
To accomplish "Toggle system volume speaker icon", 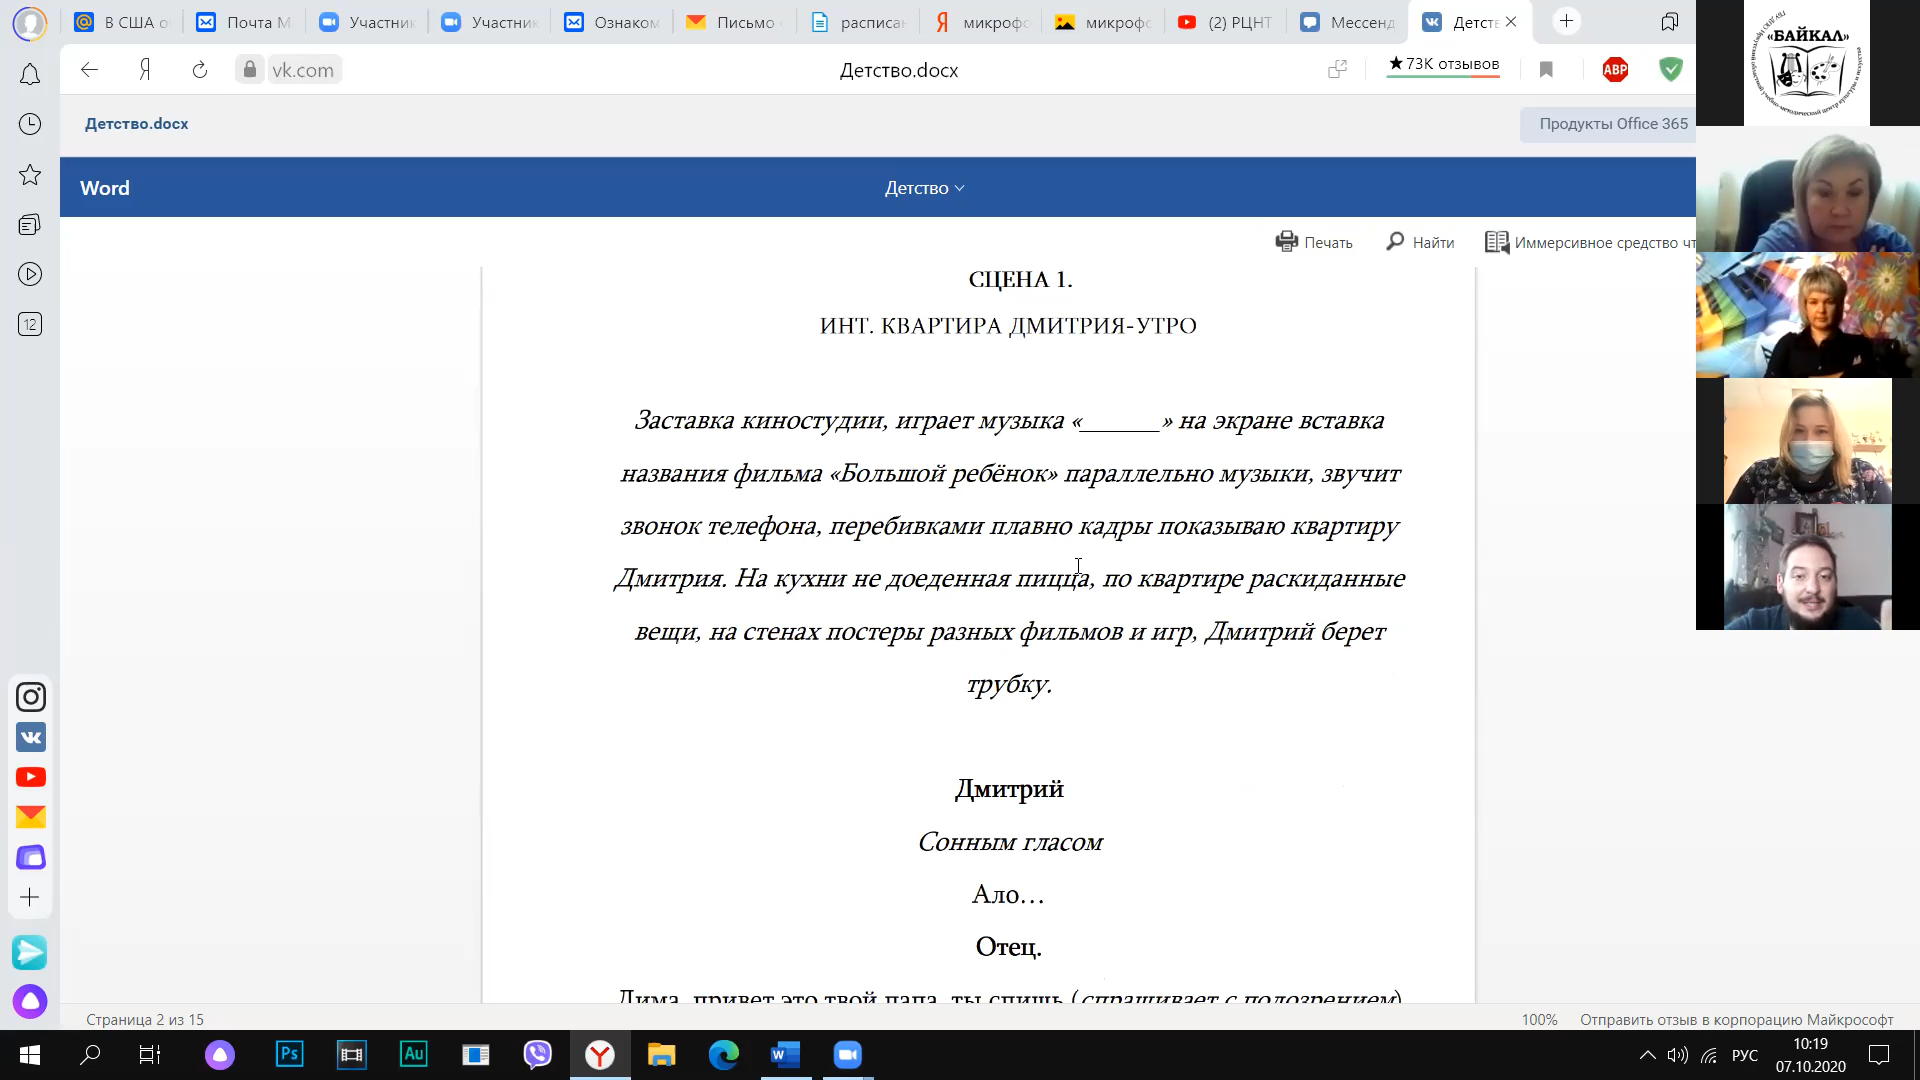I will [x=1677, y=1055].
